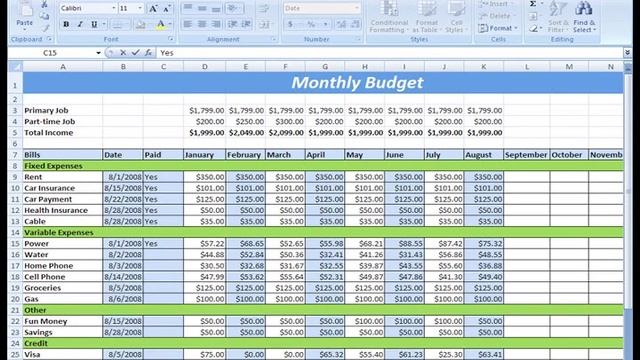Click Decrease Decimal
640x360 pixels.
point(356,24)
